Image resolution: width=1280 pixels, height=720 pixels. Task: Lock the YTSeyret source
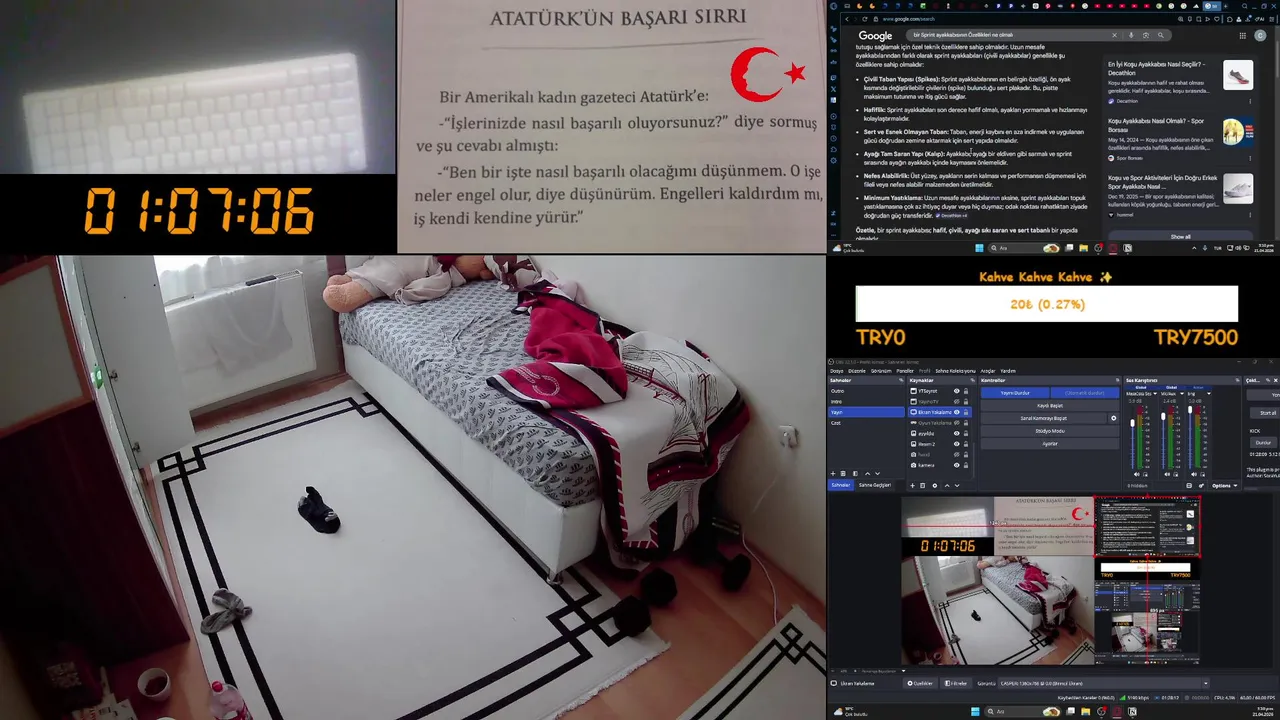tap(966, 391)
